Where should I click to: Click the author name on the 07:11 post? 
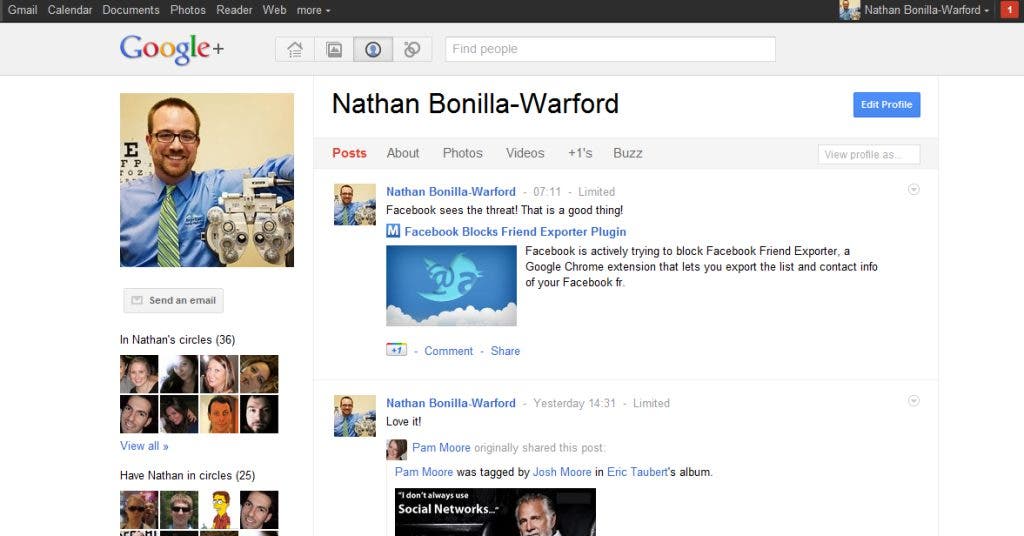click(451, 191)
